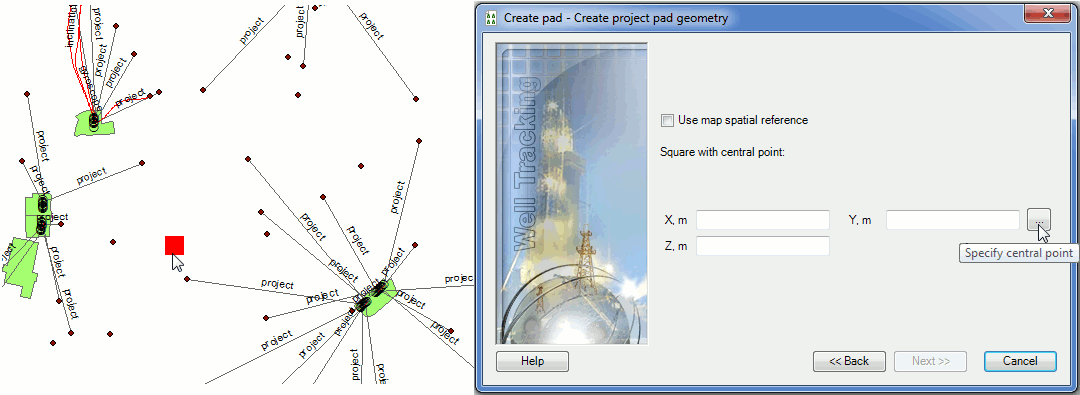1080x395 pixels.
Task: Click the red square pad marker on map
Action: (174, 245)
